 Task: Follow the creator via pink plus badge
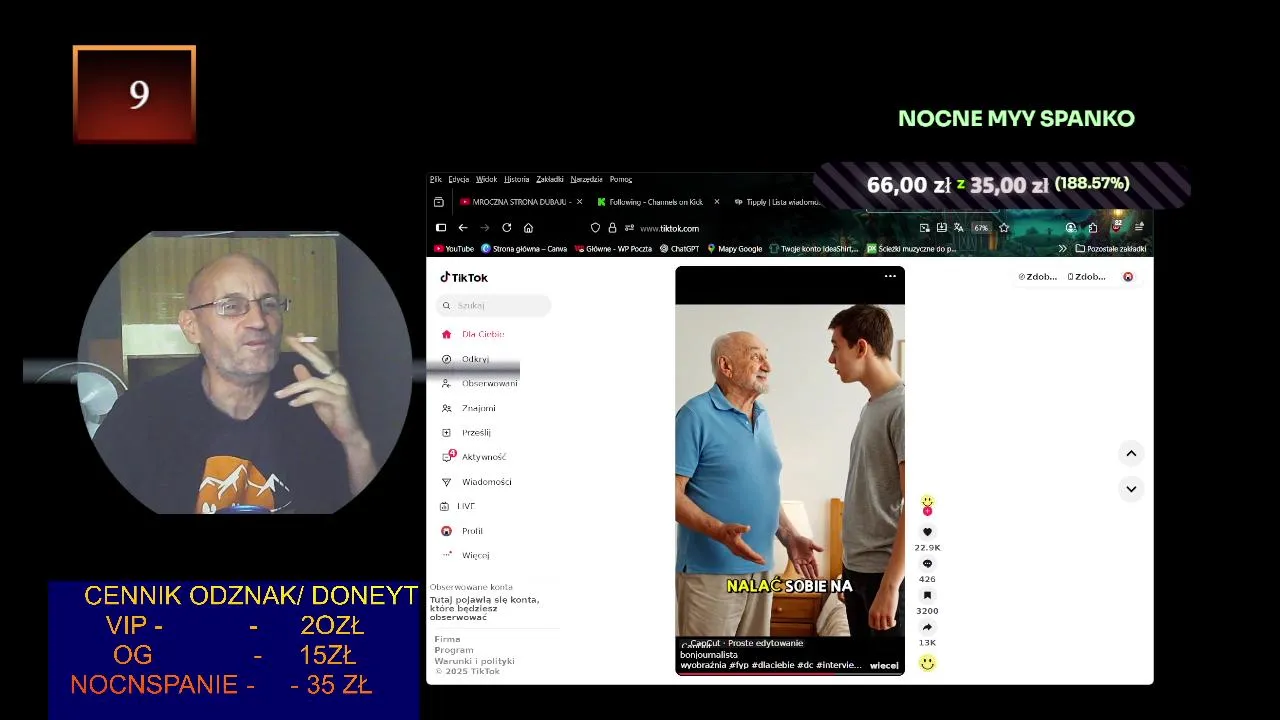pyautogui.click(x=927, y=511)
